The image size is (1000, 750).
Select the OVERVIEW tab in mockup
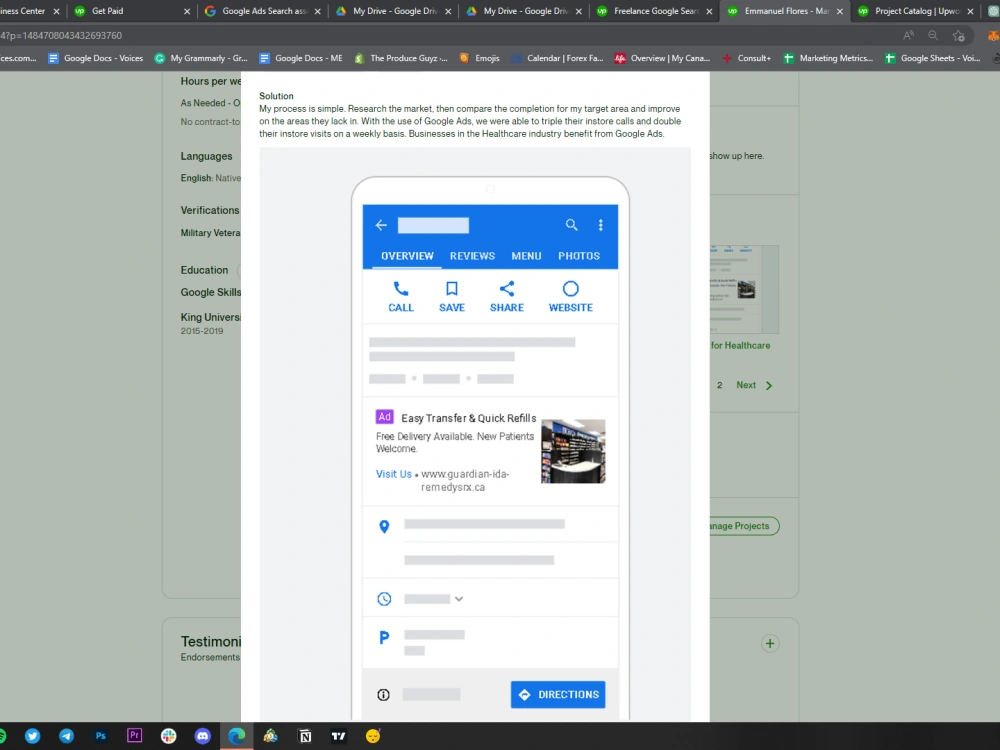tap(408, 256)
